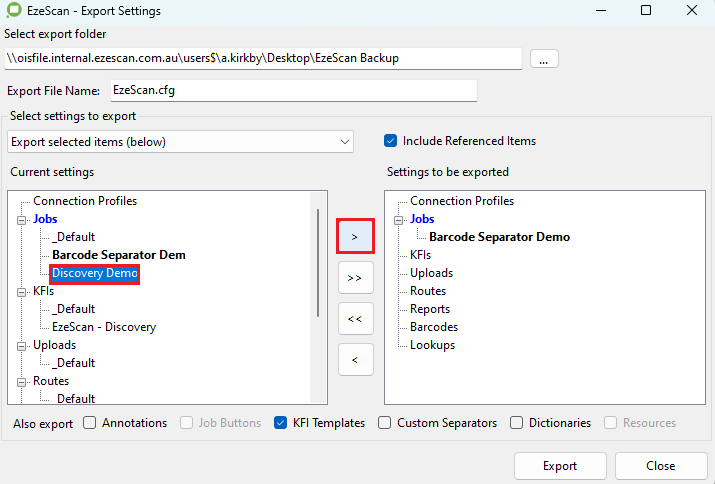This screenshot has width=715, height=484.
Task: Collapse the Jobs node in Current settings
Action: [21, 219]
